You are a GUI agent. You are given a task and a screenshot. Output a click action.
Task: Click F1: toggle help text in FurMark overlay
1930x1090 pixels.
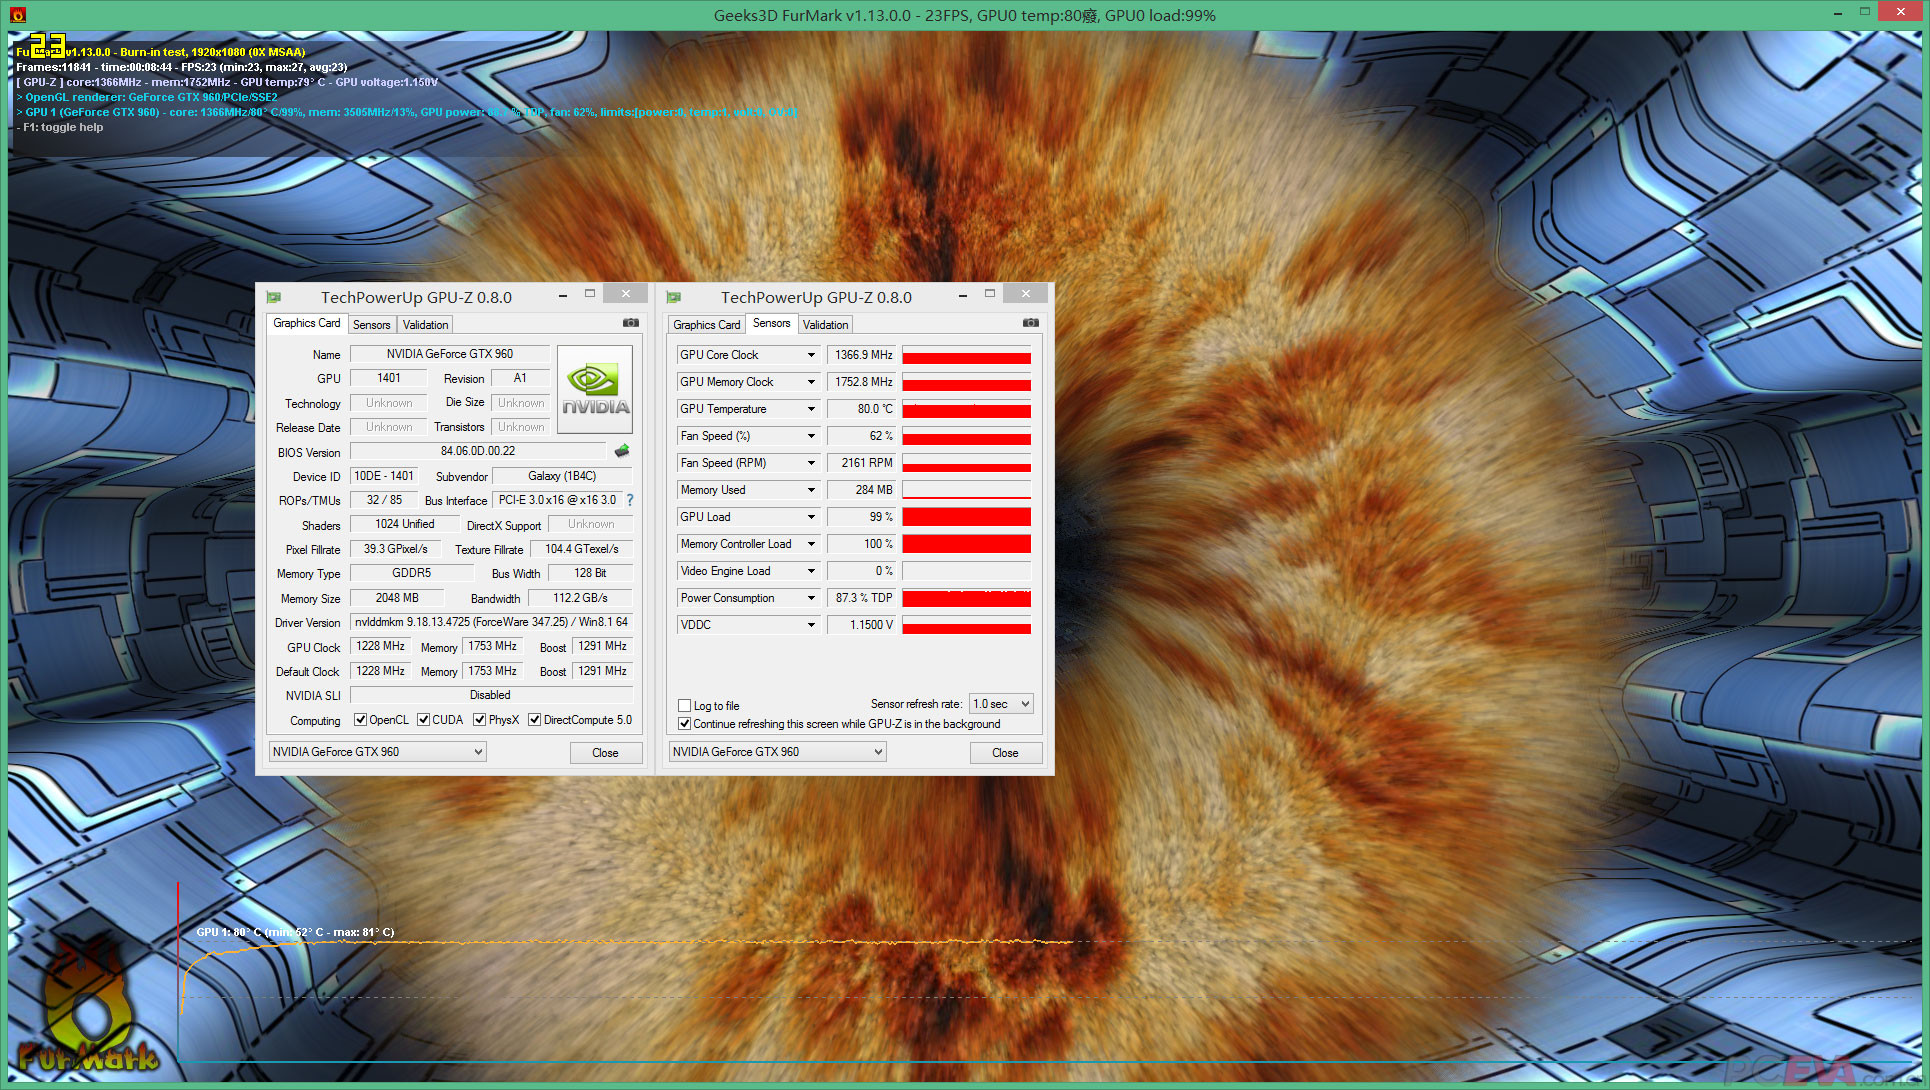pos(60,127)
